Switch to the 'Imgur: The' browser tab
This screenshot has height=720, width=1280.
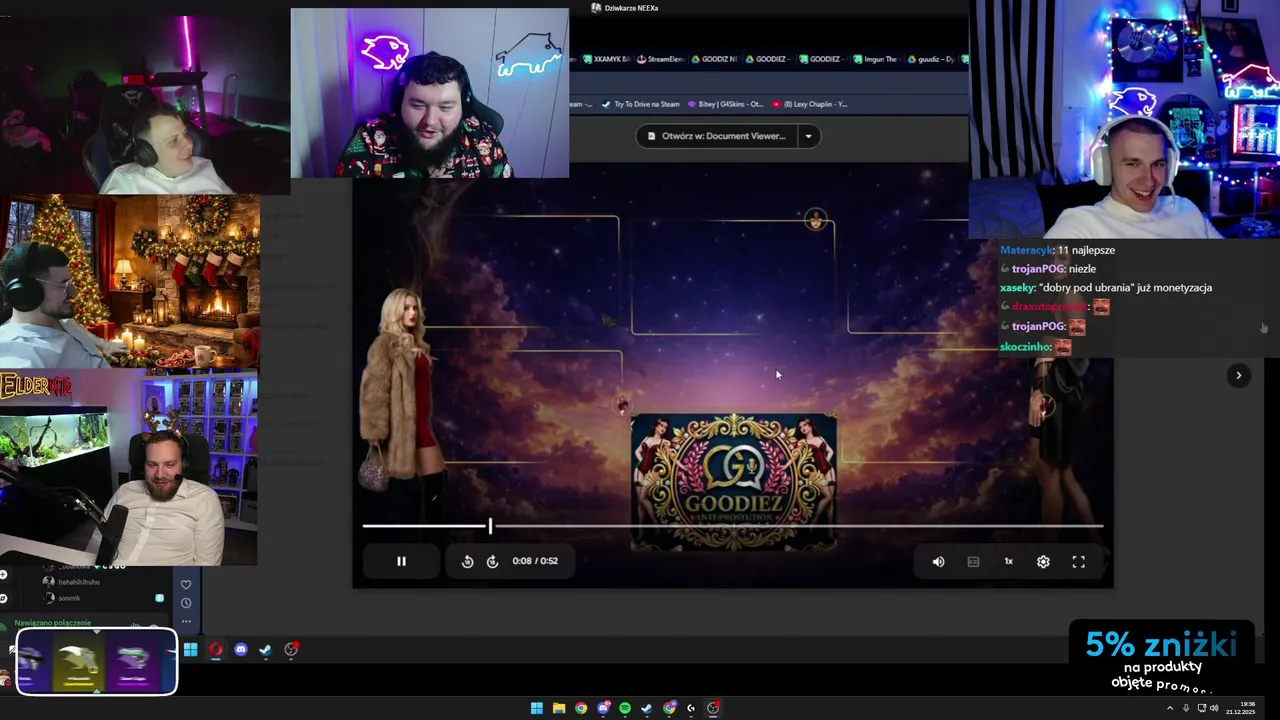click(x=876, y=59)
